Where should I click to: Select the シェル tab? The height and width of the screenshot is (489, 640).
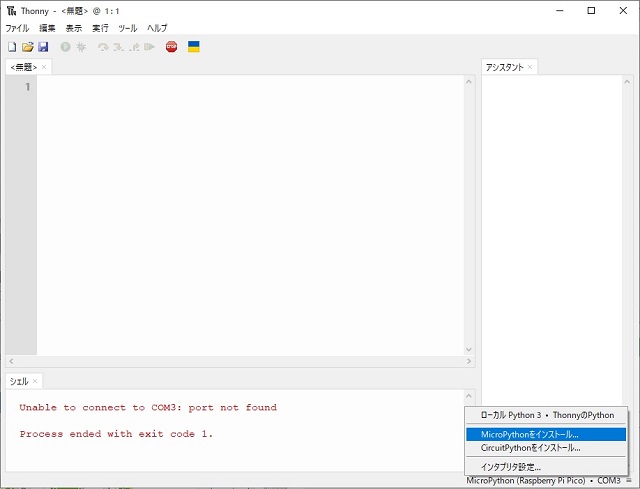click(19, 381)
